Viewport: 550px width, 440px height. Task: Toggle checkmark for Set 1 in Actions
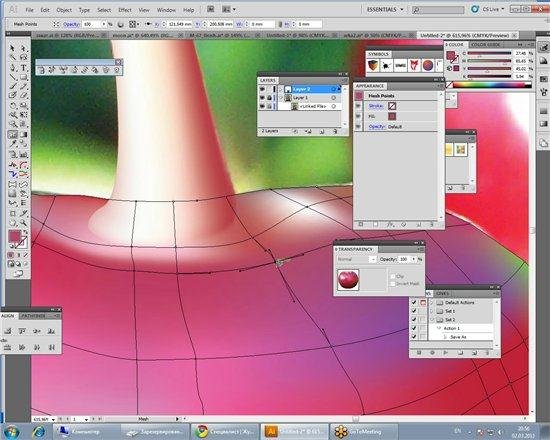414,311
